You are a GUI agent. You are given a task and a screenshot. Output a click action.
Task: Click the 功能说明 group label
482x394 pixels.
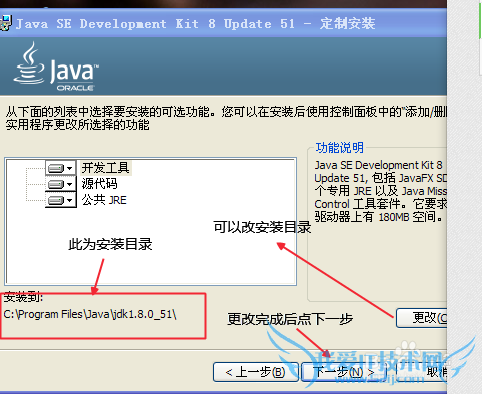tap(339, 148)
